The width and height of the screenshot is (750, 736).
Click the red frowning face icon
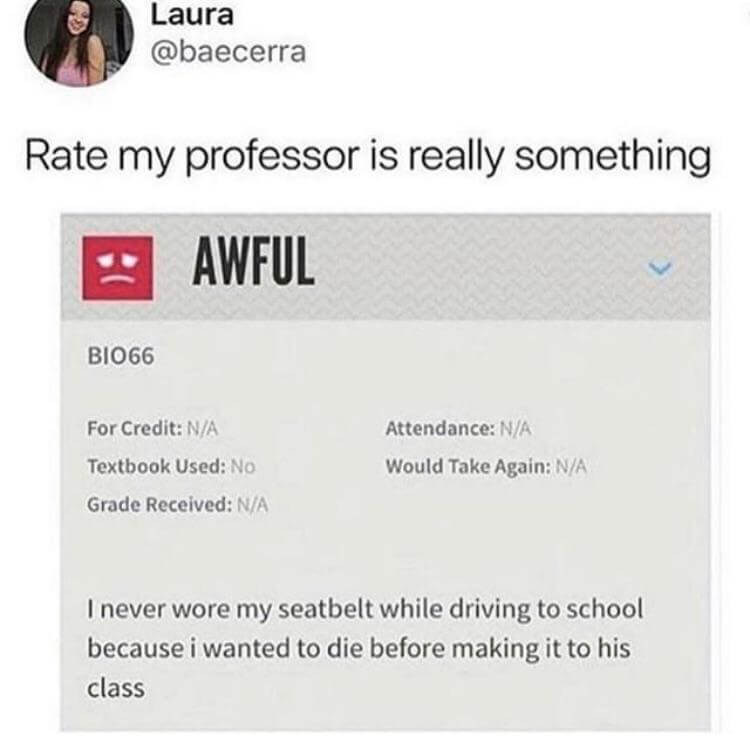point(118,268)
